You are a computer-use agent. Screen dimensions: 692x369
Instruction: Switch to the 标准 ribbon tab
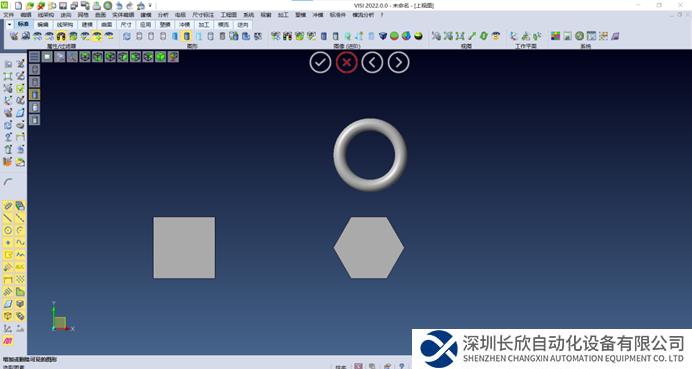tap(23, 24)
